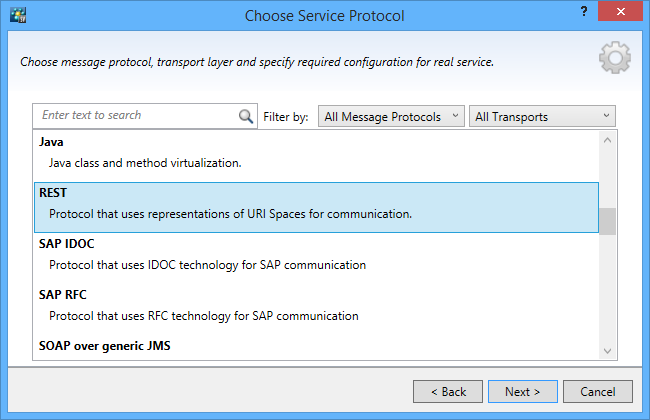Click in the protocol search text field

click(135, 116)
